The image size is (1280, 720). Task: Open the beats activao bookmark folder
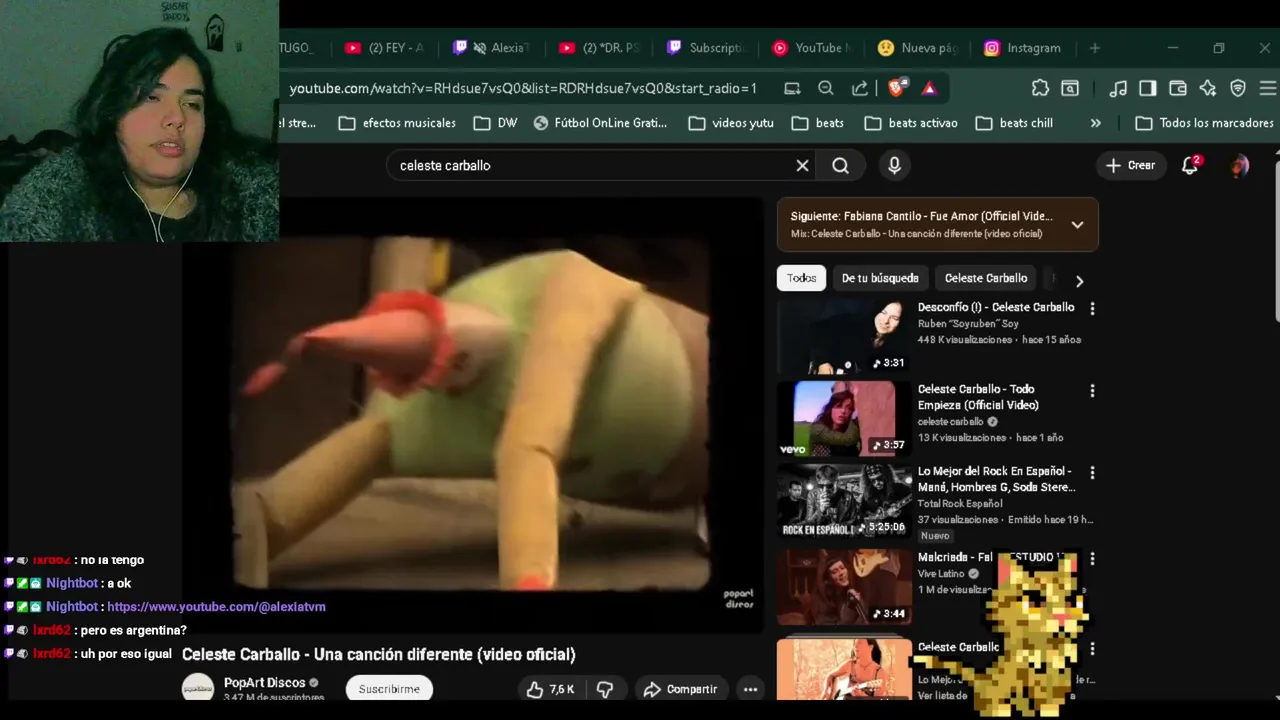click(x=911, y=123)
